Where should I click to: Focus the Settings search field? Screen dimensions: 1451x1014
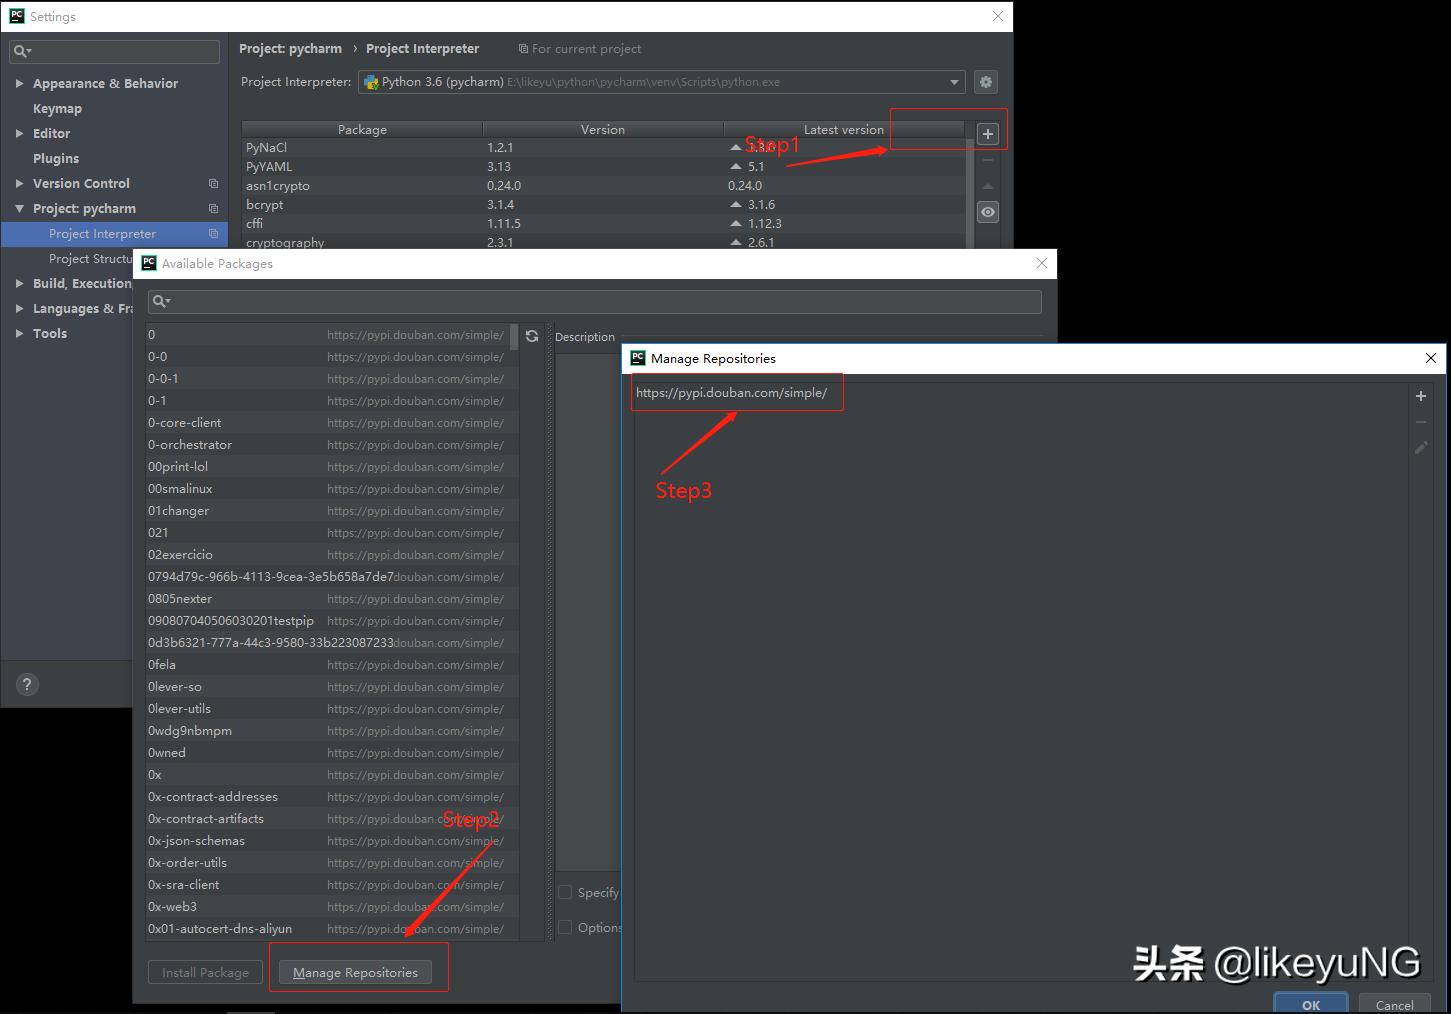pyautogui.click(x=115, y=51)
